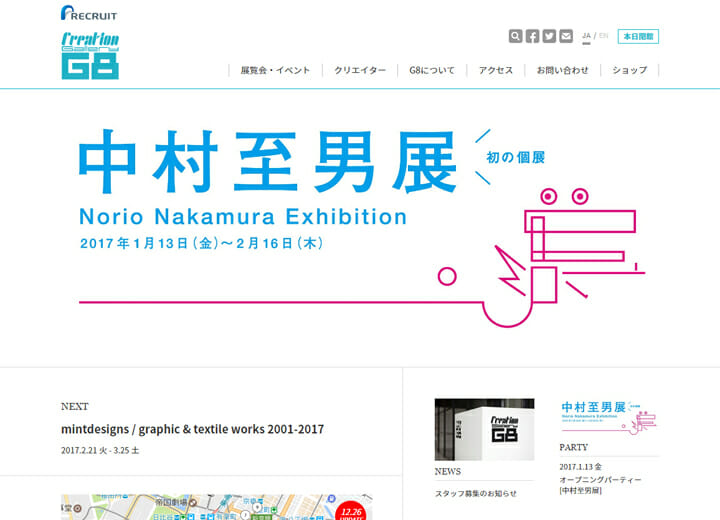Switch language to JA

tap(586, 36)
